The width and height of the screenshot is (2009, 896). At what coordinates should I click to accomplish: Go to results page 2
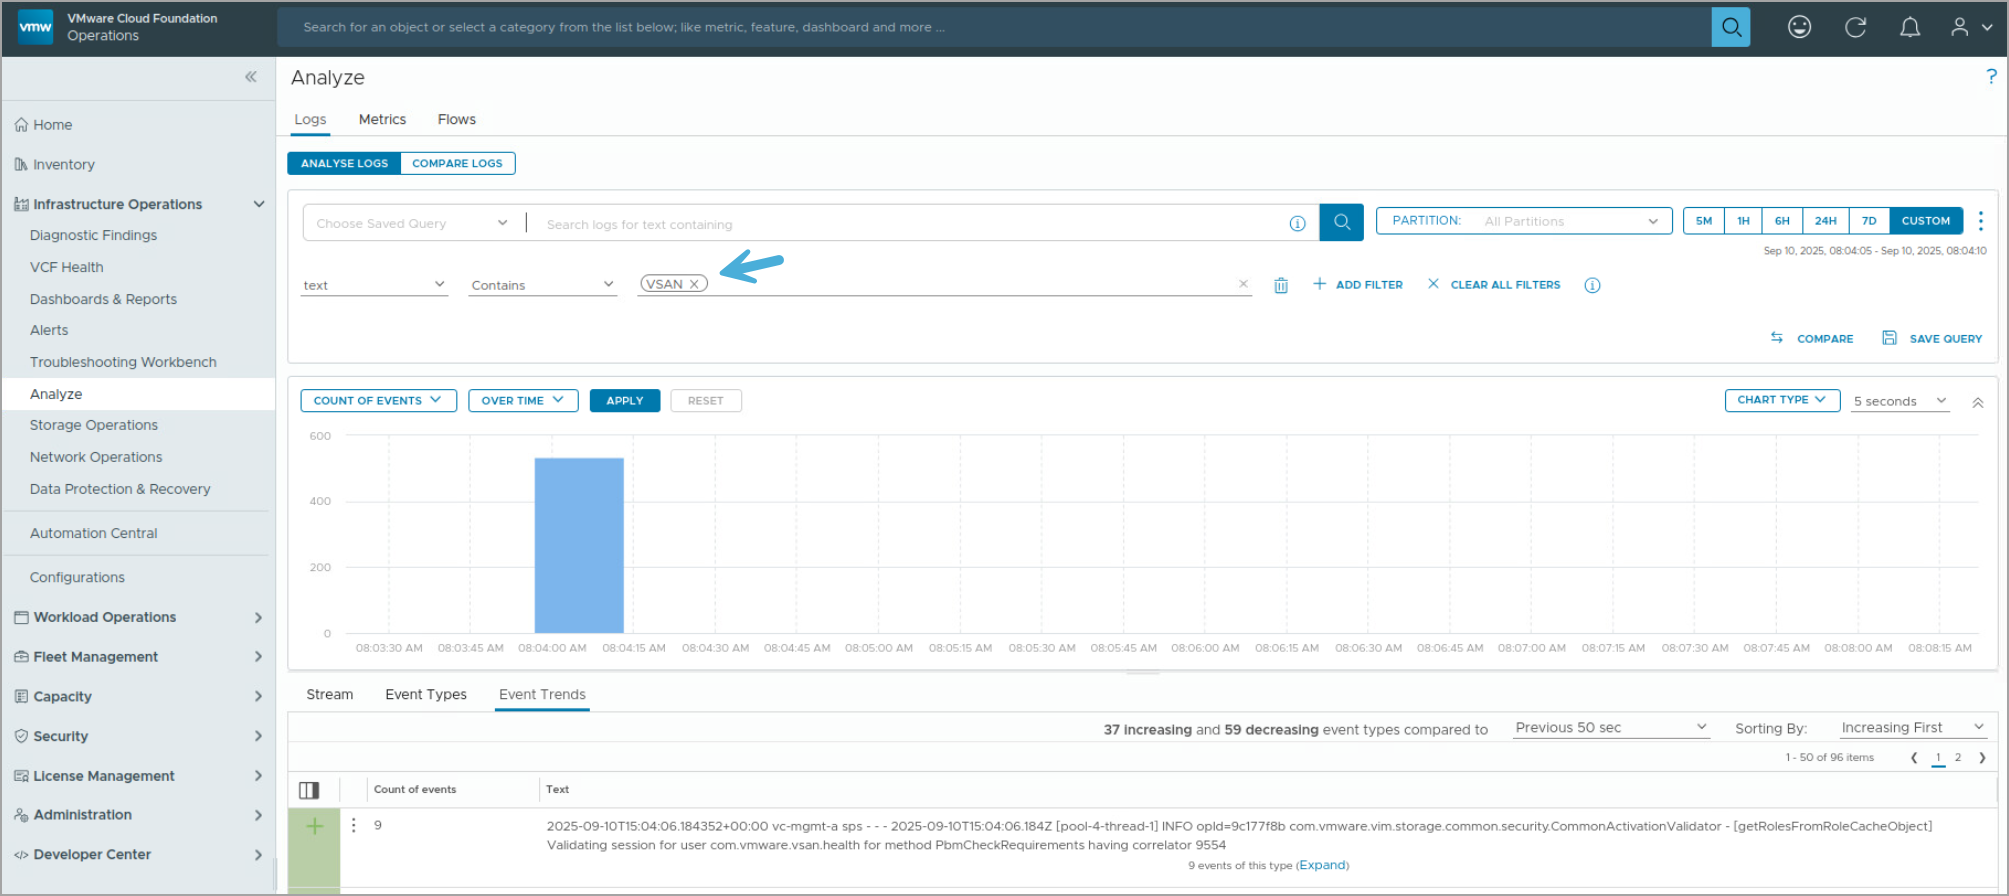coord(1958,758)
